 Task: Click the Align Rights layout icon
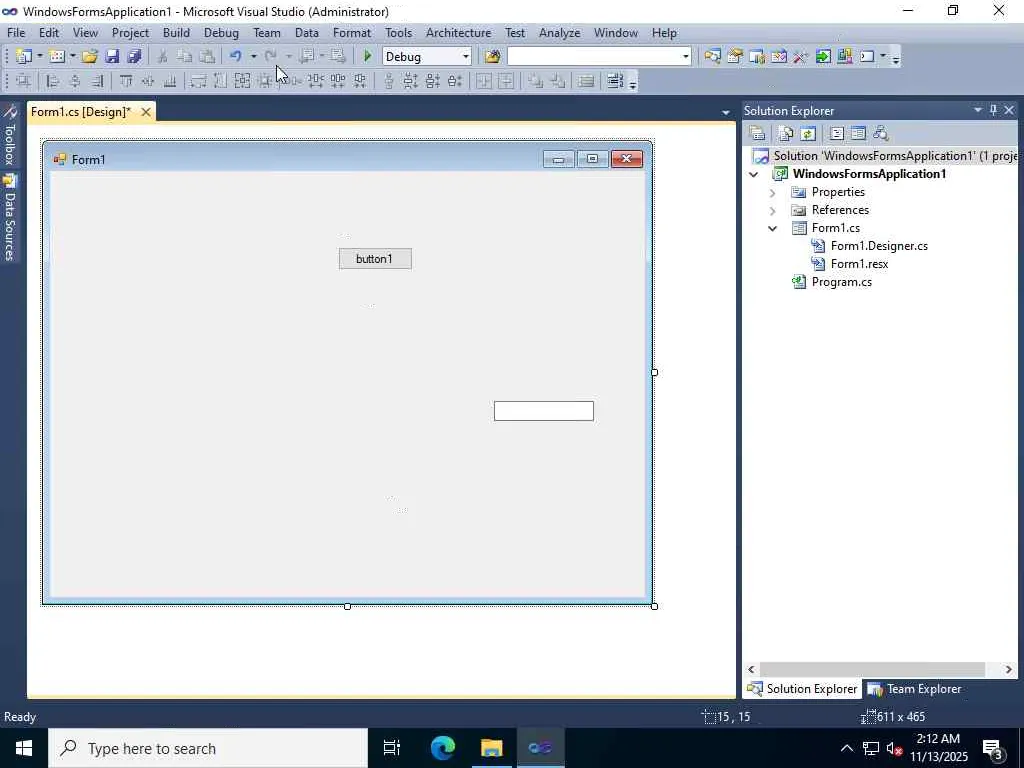click(97, 81)
